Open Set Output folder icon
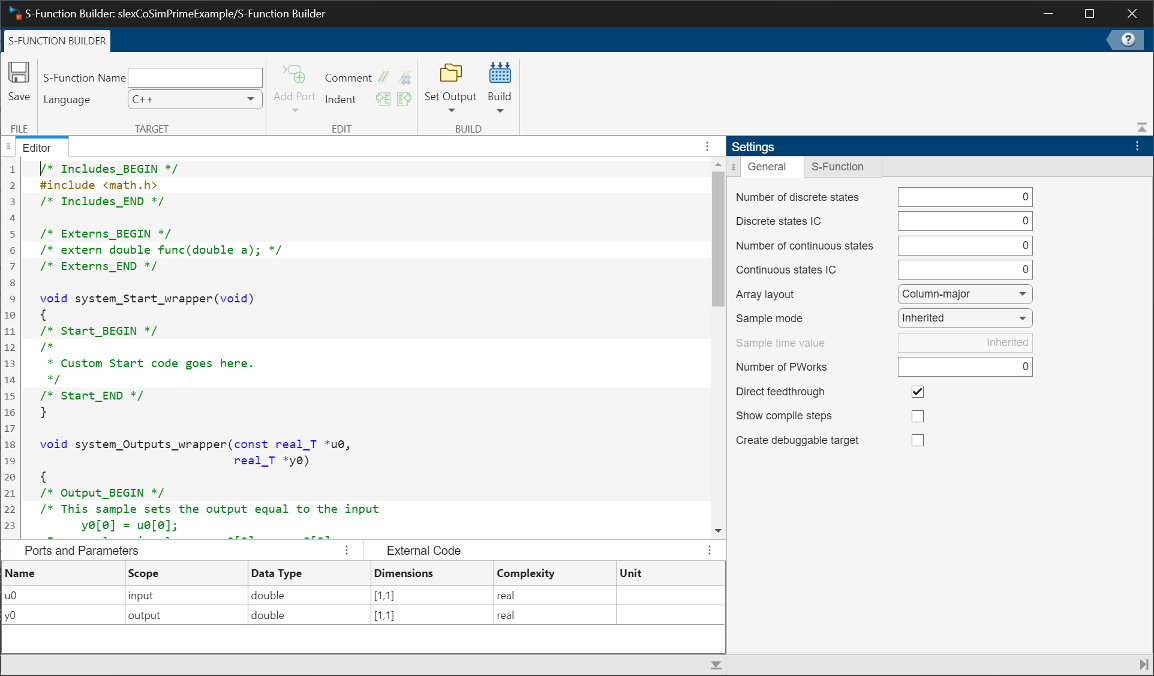This screenshot has height=676, width=1154. click(450, 73)
